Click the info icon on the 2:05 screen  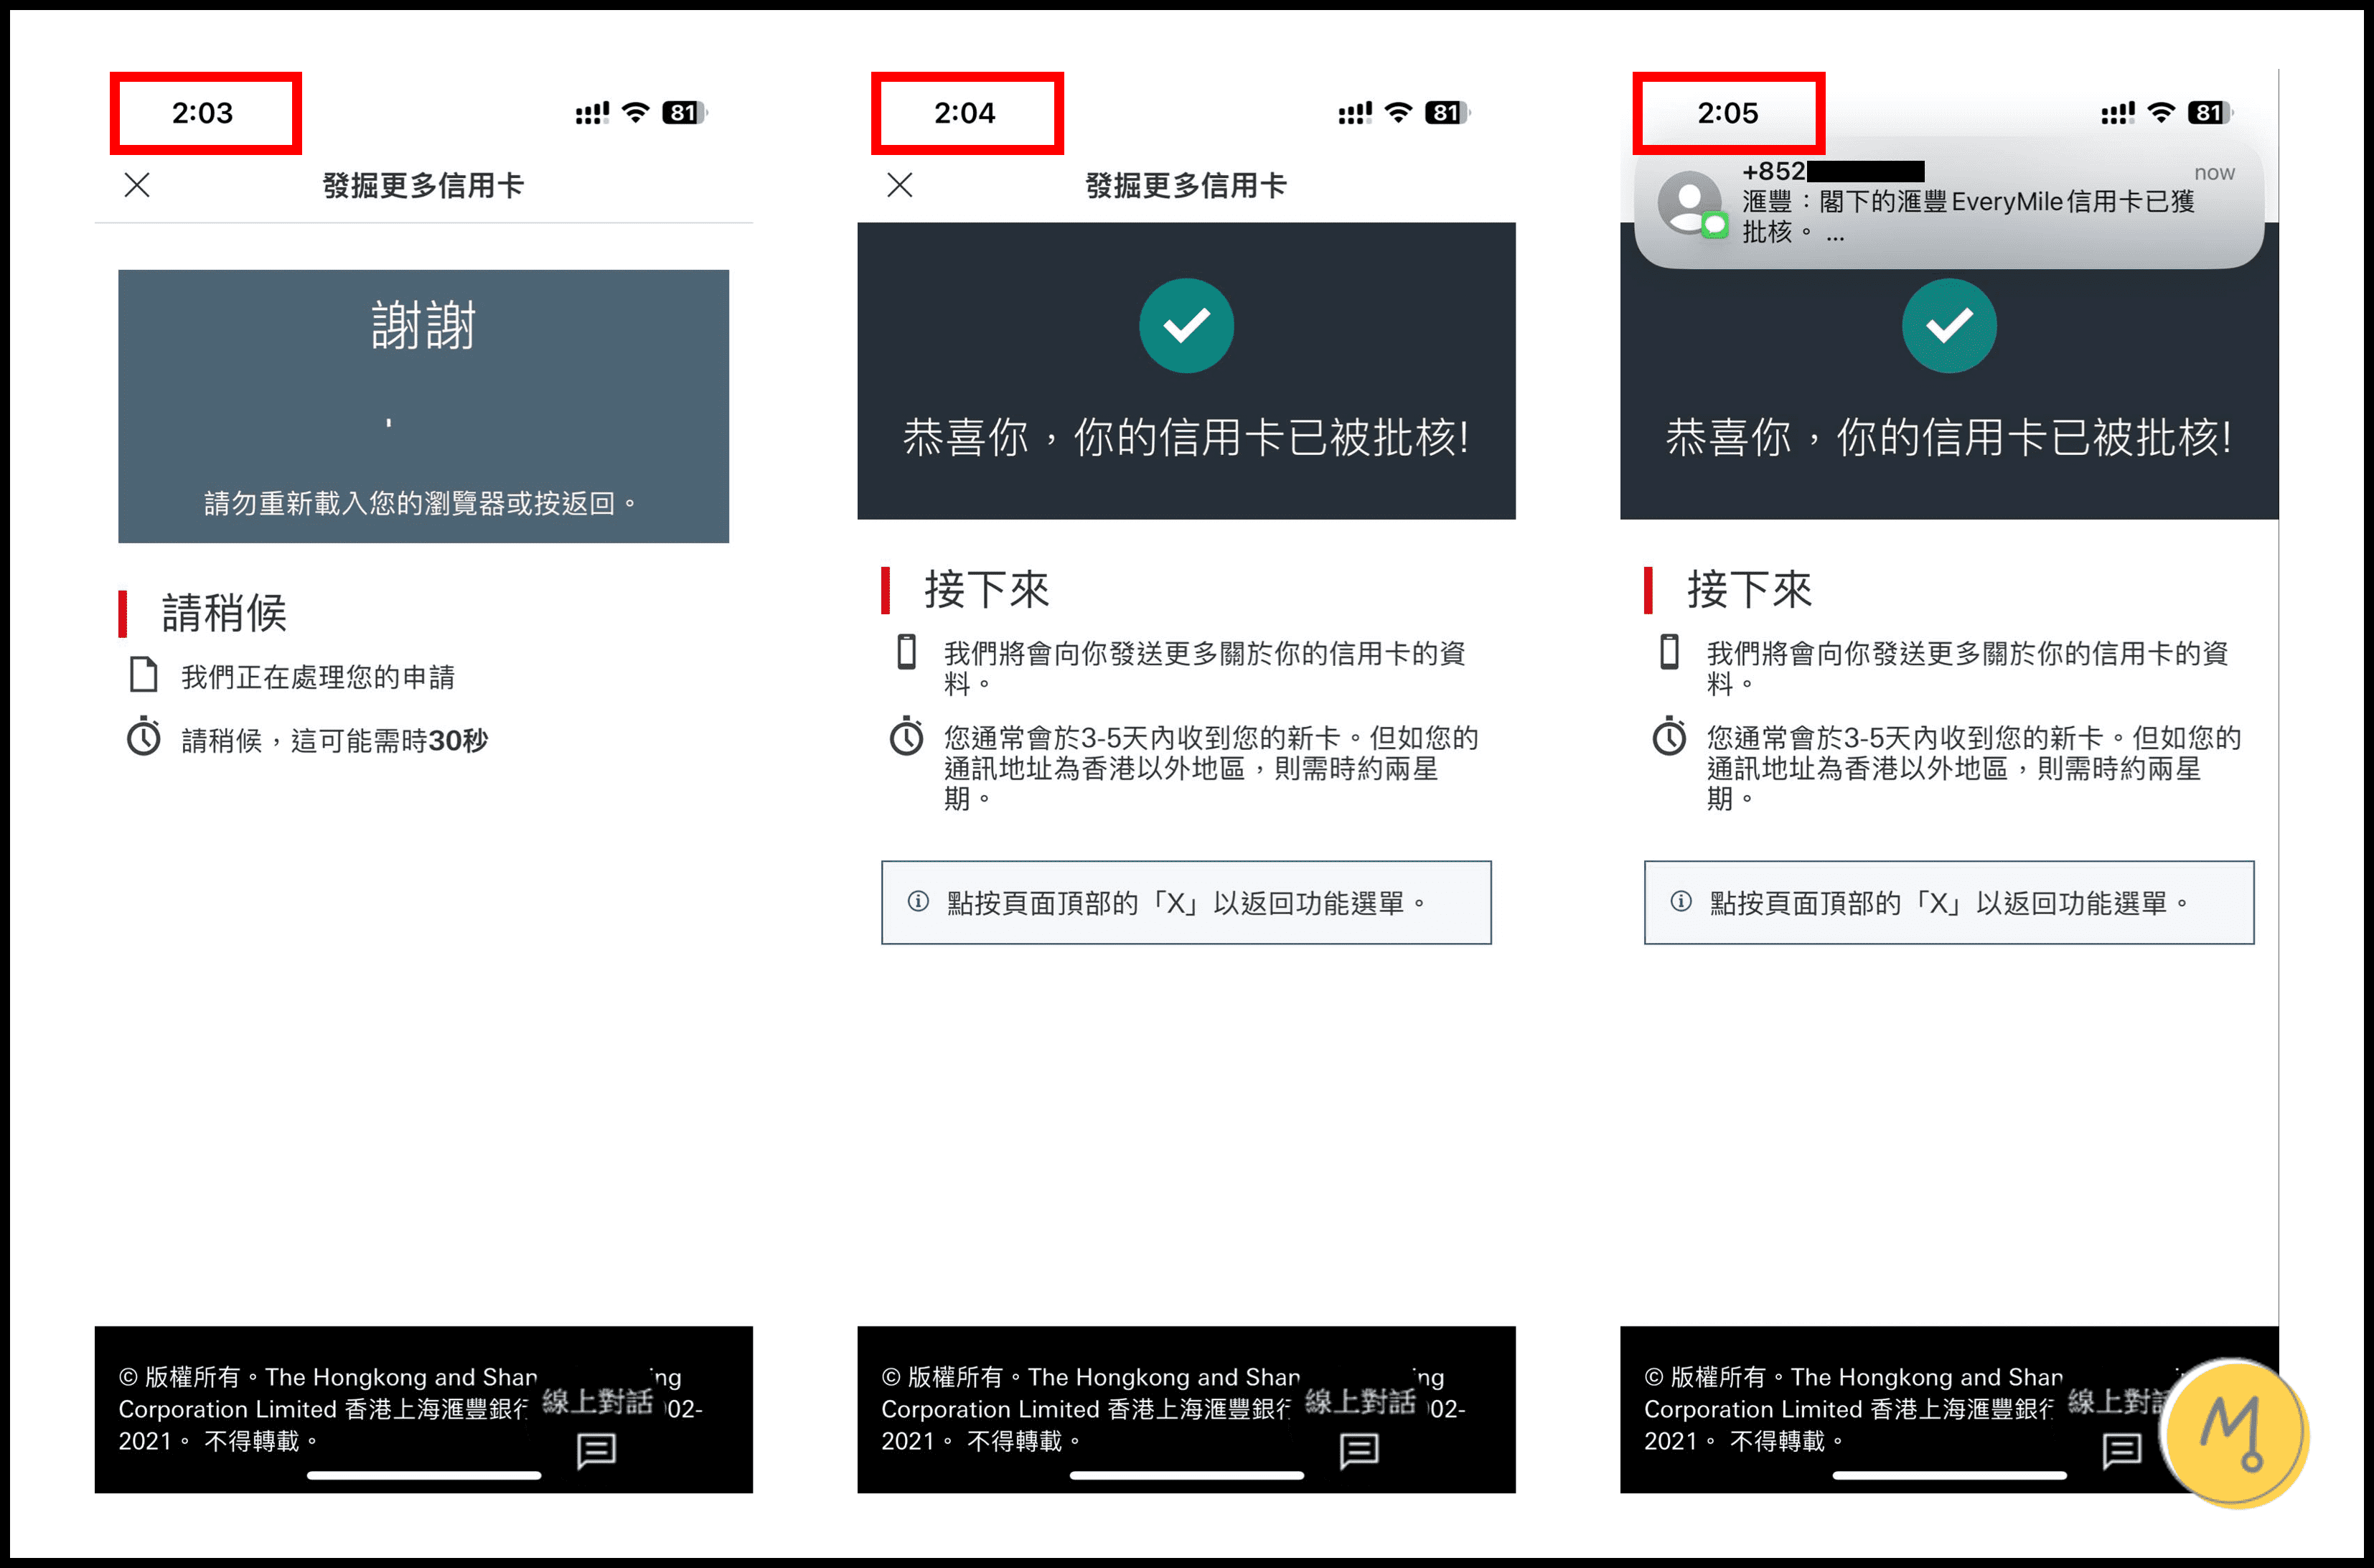1681,902
